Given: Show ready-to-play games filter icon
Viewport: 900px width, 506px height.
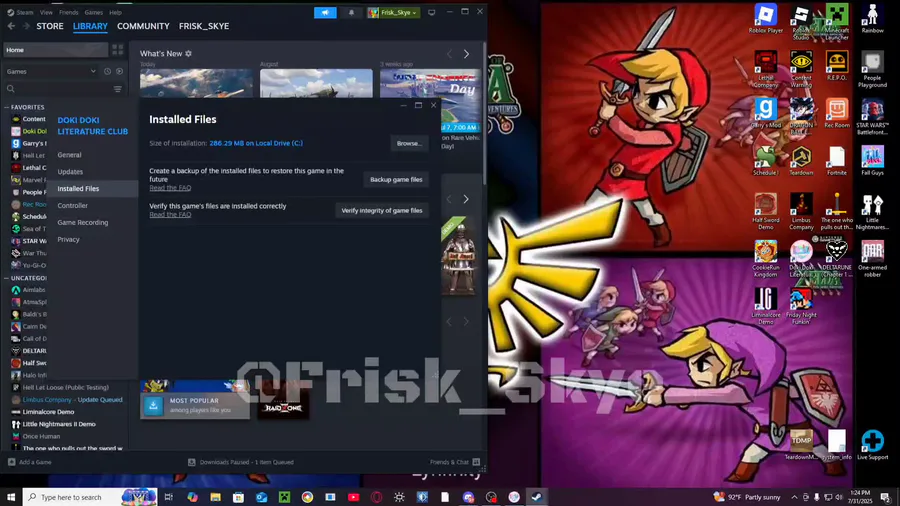Looking at the screenshot, I should tap(119, 71).
